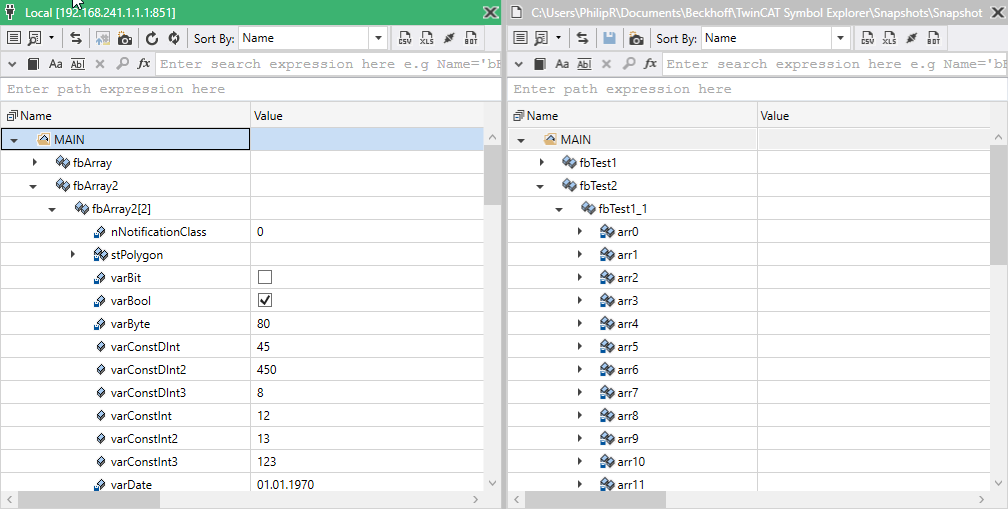Click the plug connector icon in Snapshot pane toolbar
Viewport: 1008px width, 509px height.
coord(912,38)
